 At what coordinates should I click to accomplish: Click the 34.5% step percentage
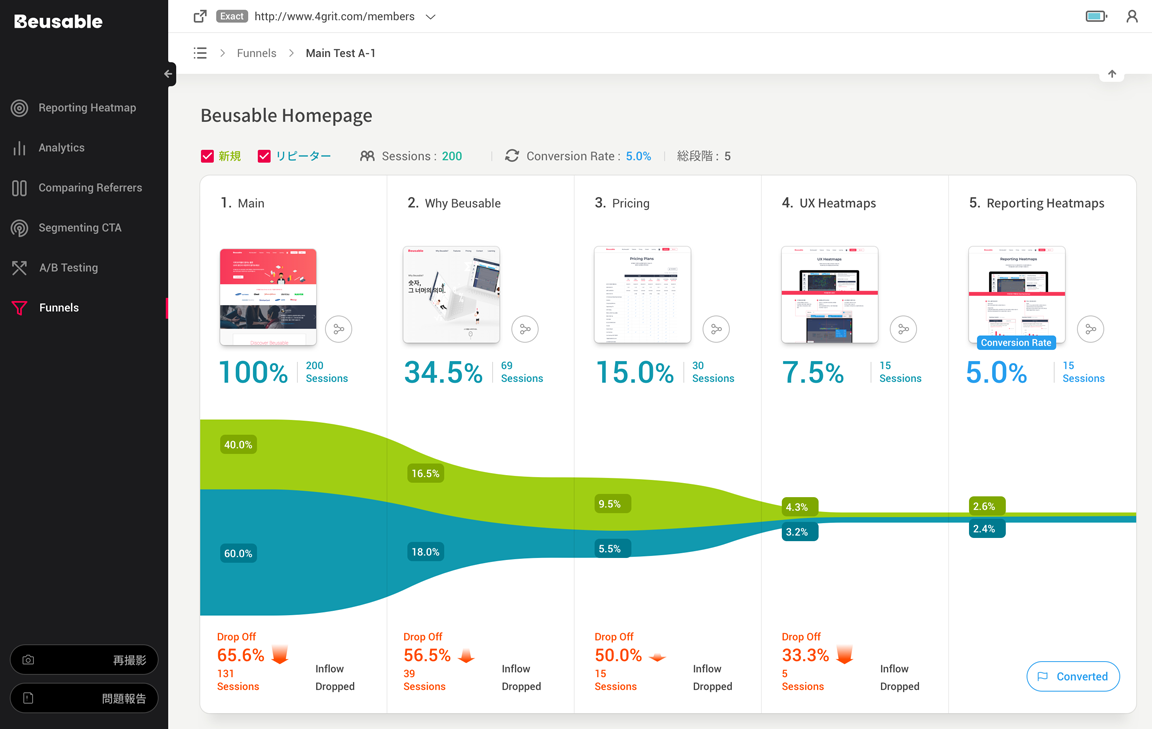pyautogui.click(x=444, y=373)
